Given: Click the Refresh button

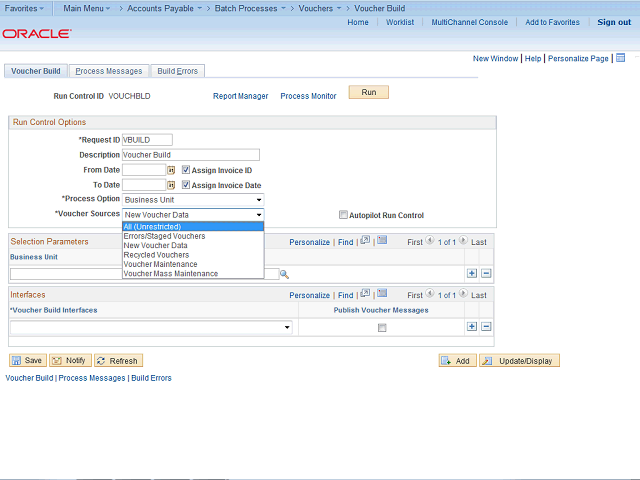Looking at the screenshot, I should [x=118, y=360].
